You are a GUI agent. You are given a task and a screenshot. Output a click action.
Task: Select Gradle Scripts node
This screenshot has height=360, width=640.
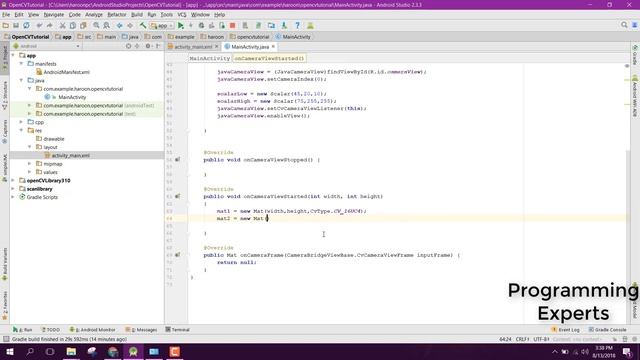tap(42, 197)
